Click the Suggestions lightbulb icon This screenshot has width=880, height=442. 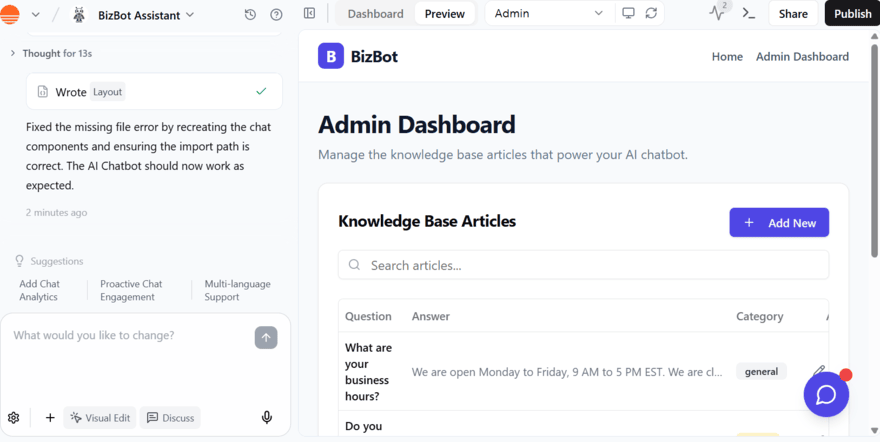tap(20, 261)
